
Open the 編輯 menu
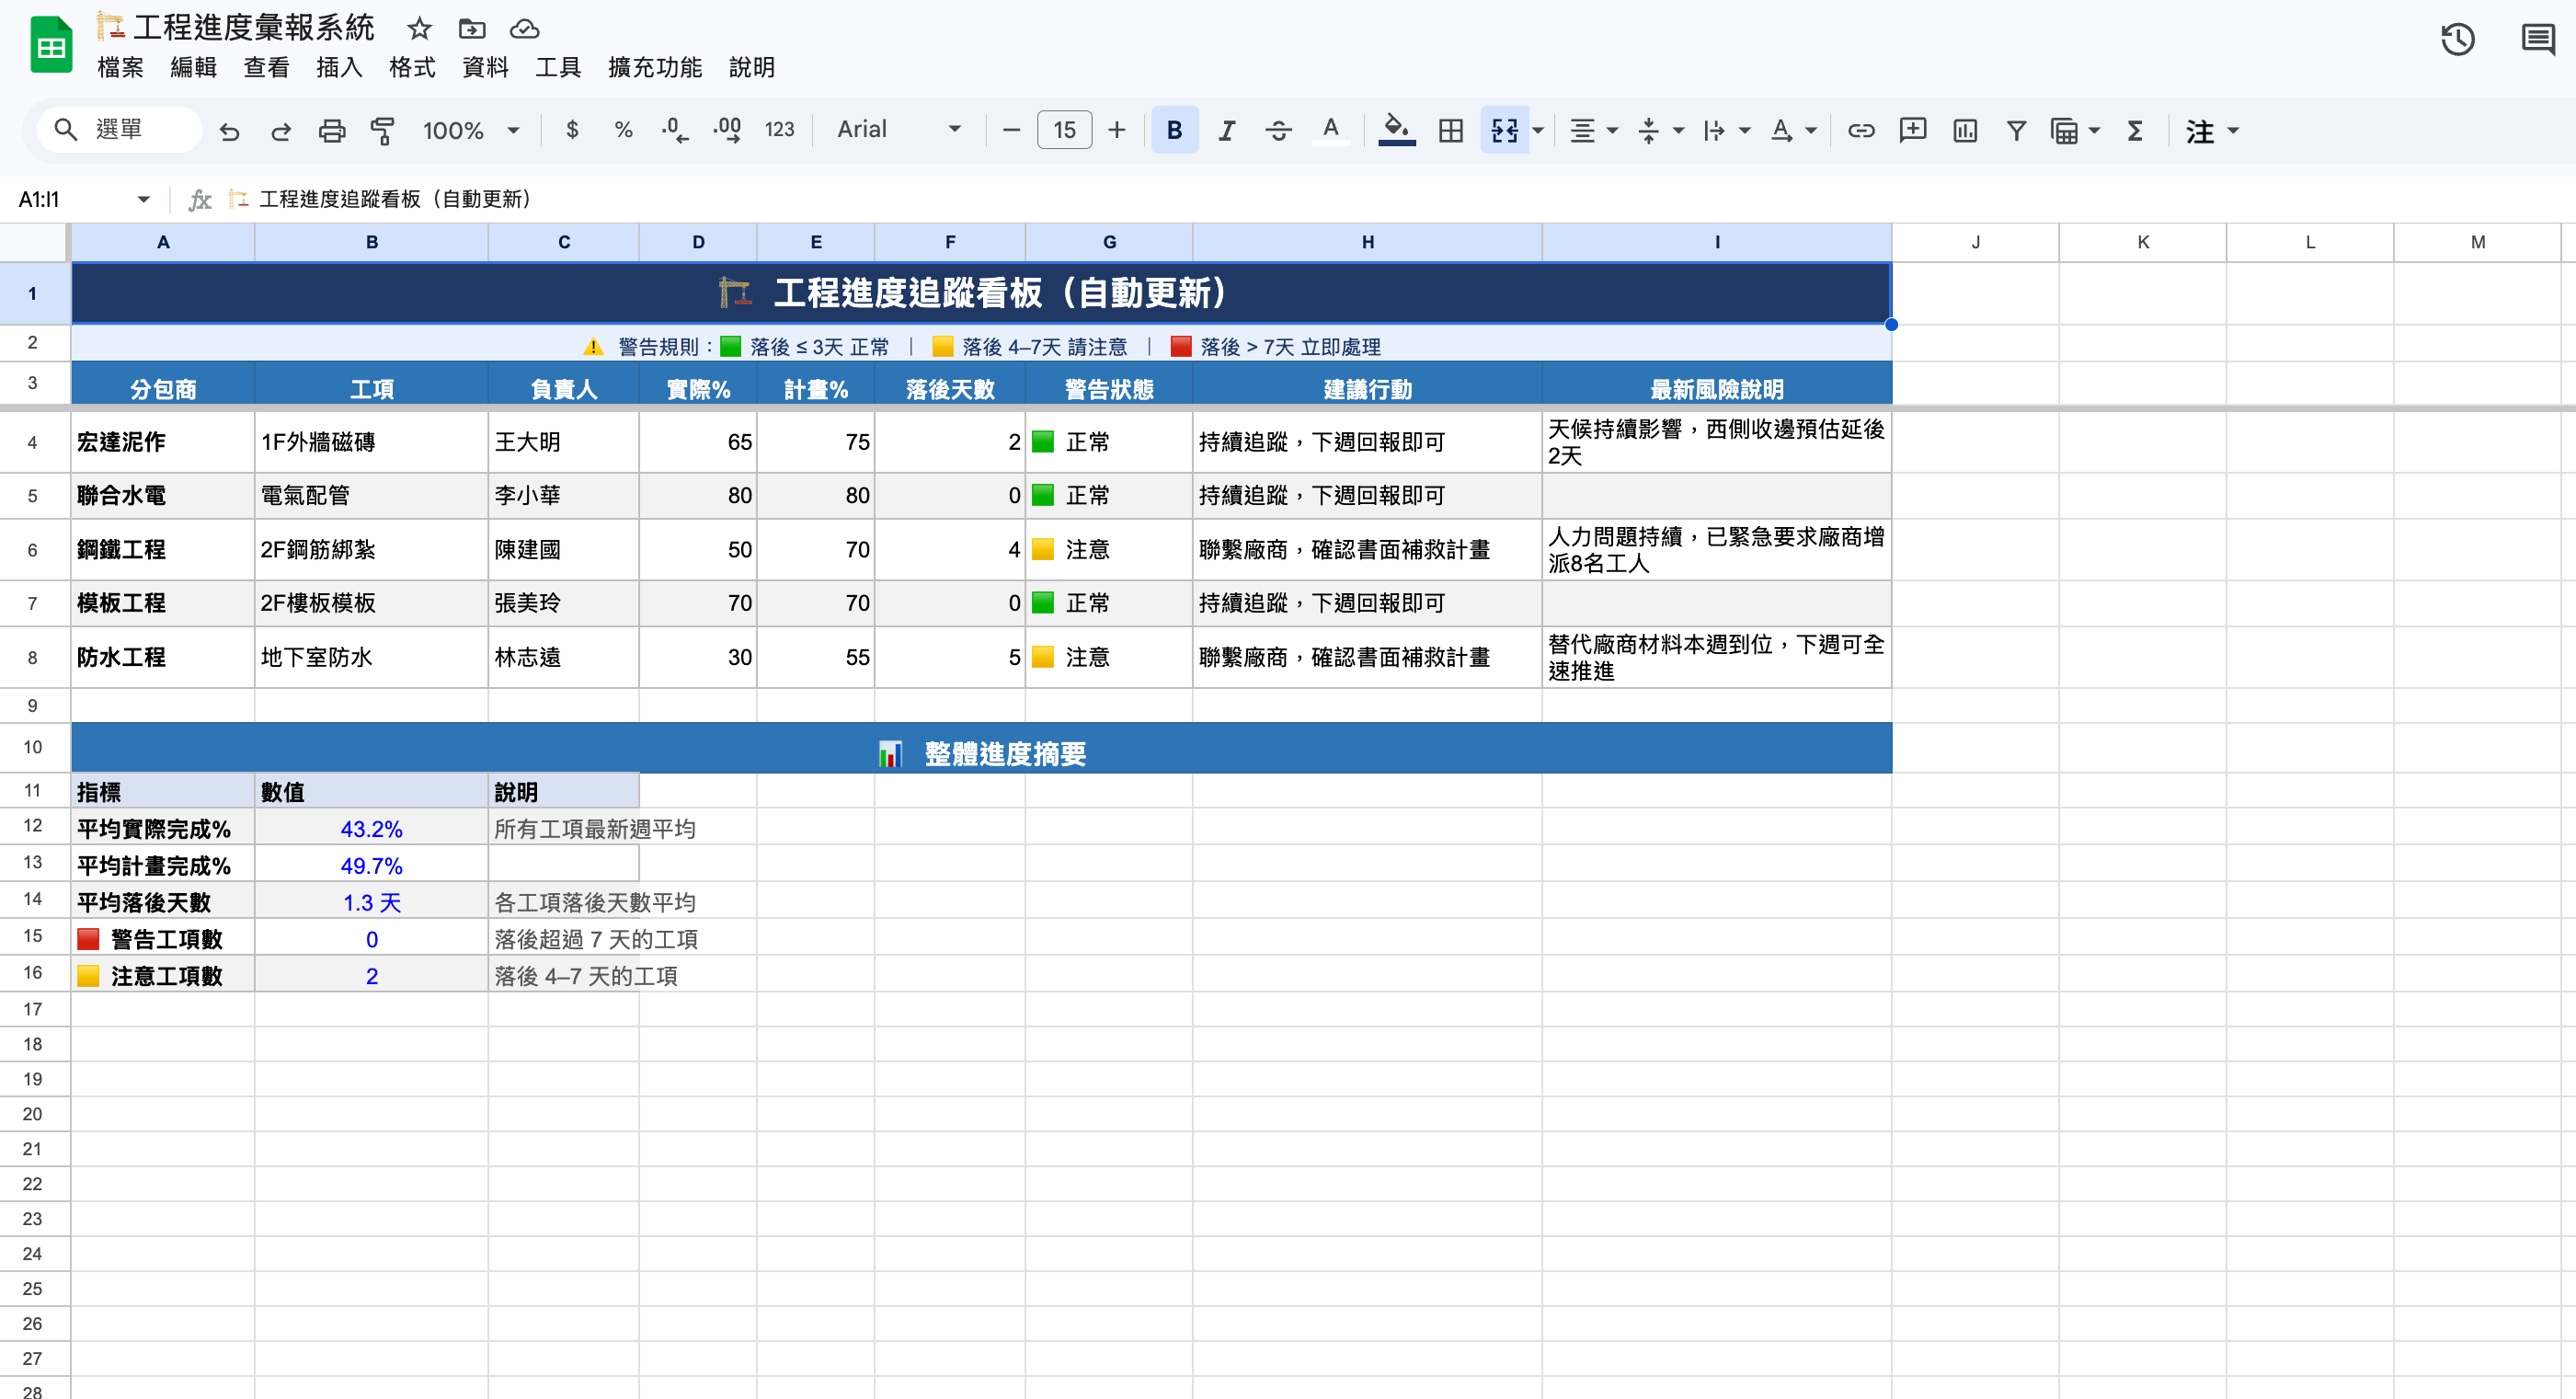[x=194, y=67]
